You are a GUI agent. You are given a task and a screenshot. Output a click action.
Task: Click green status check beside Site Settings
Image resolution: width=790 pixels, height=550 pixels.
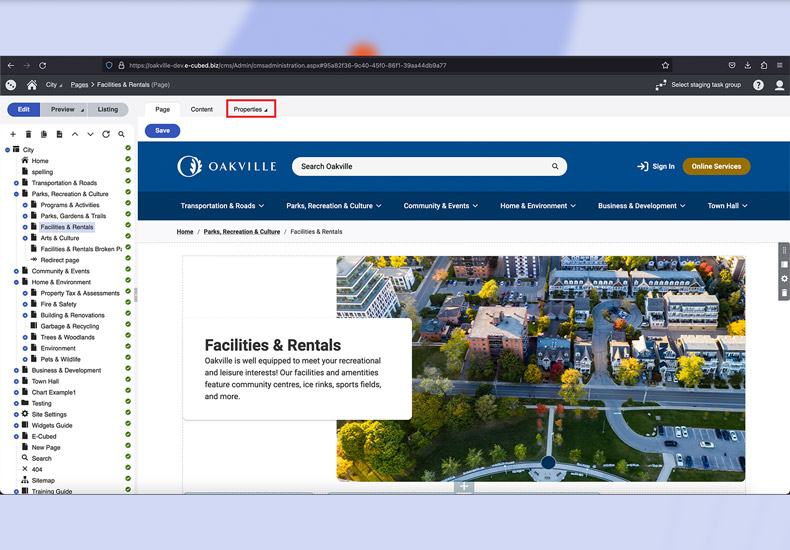tap(128, 414)
